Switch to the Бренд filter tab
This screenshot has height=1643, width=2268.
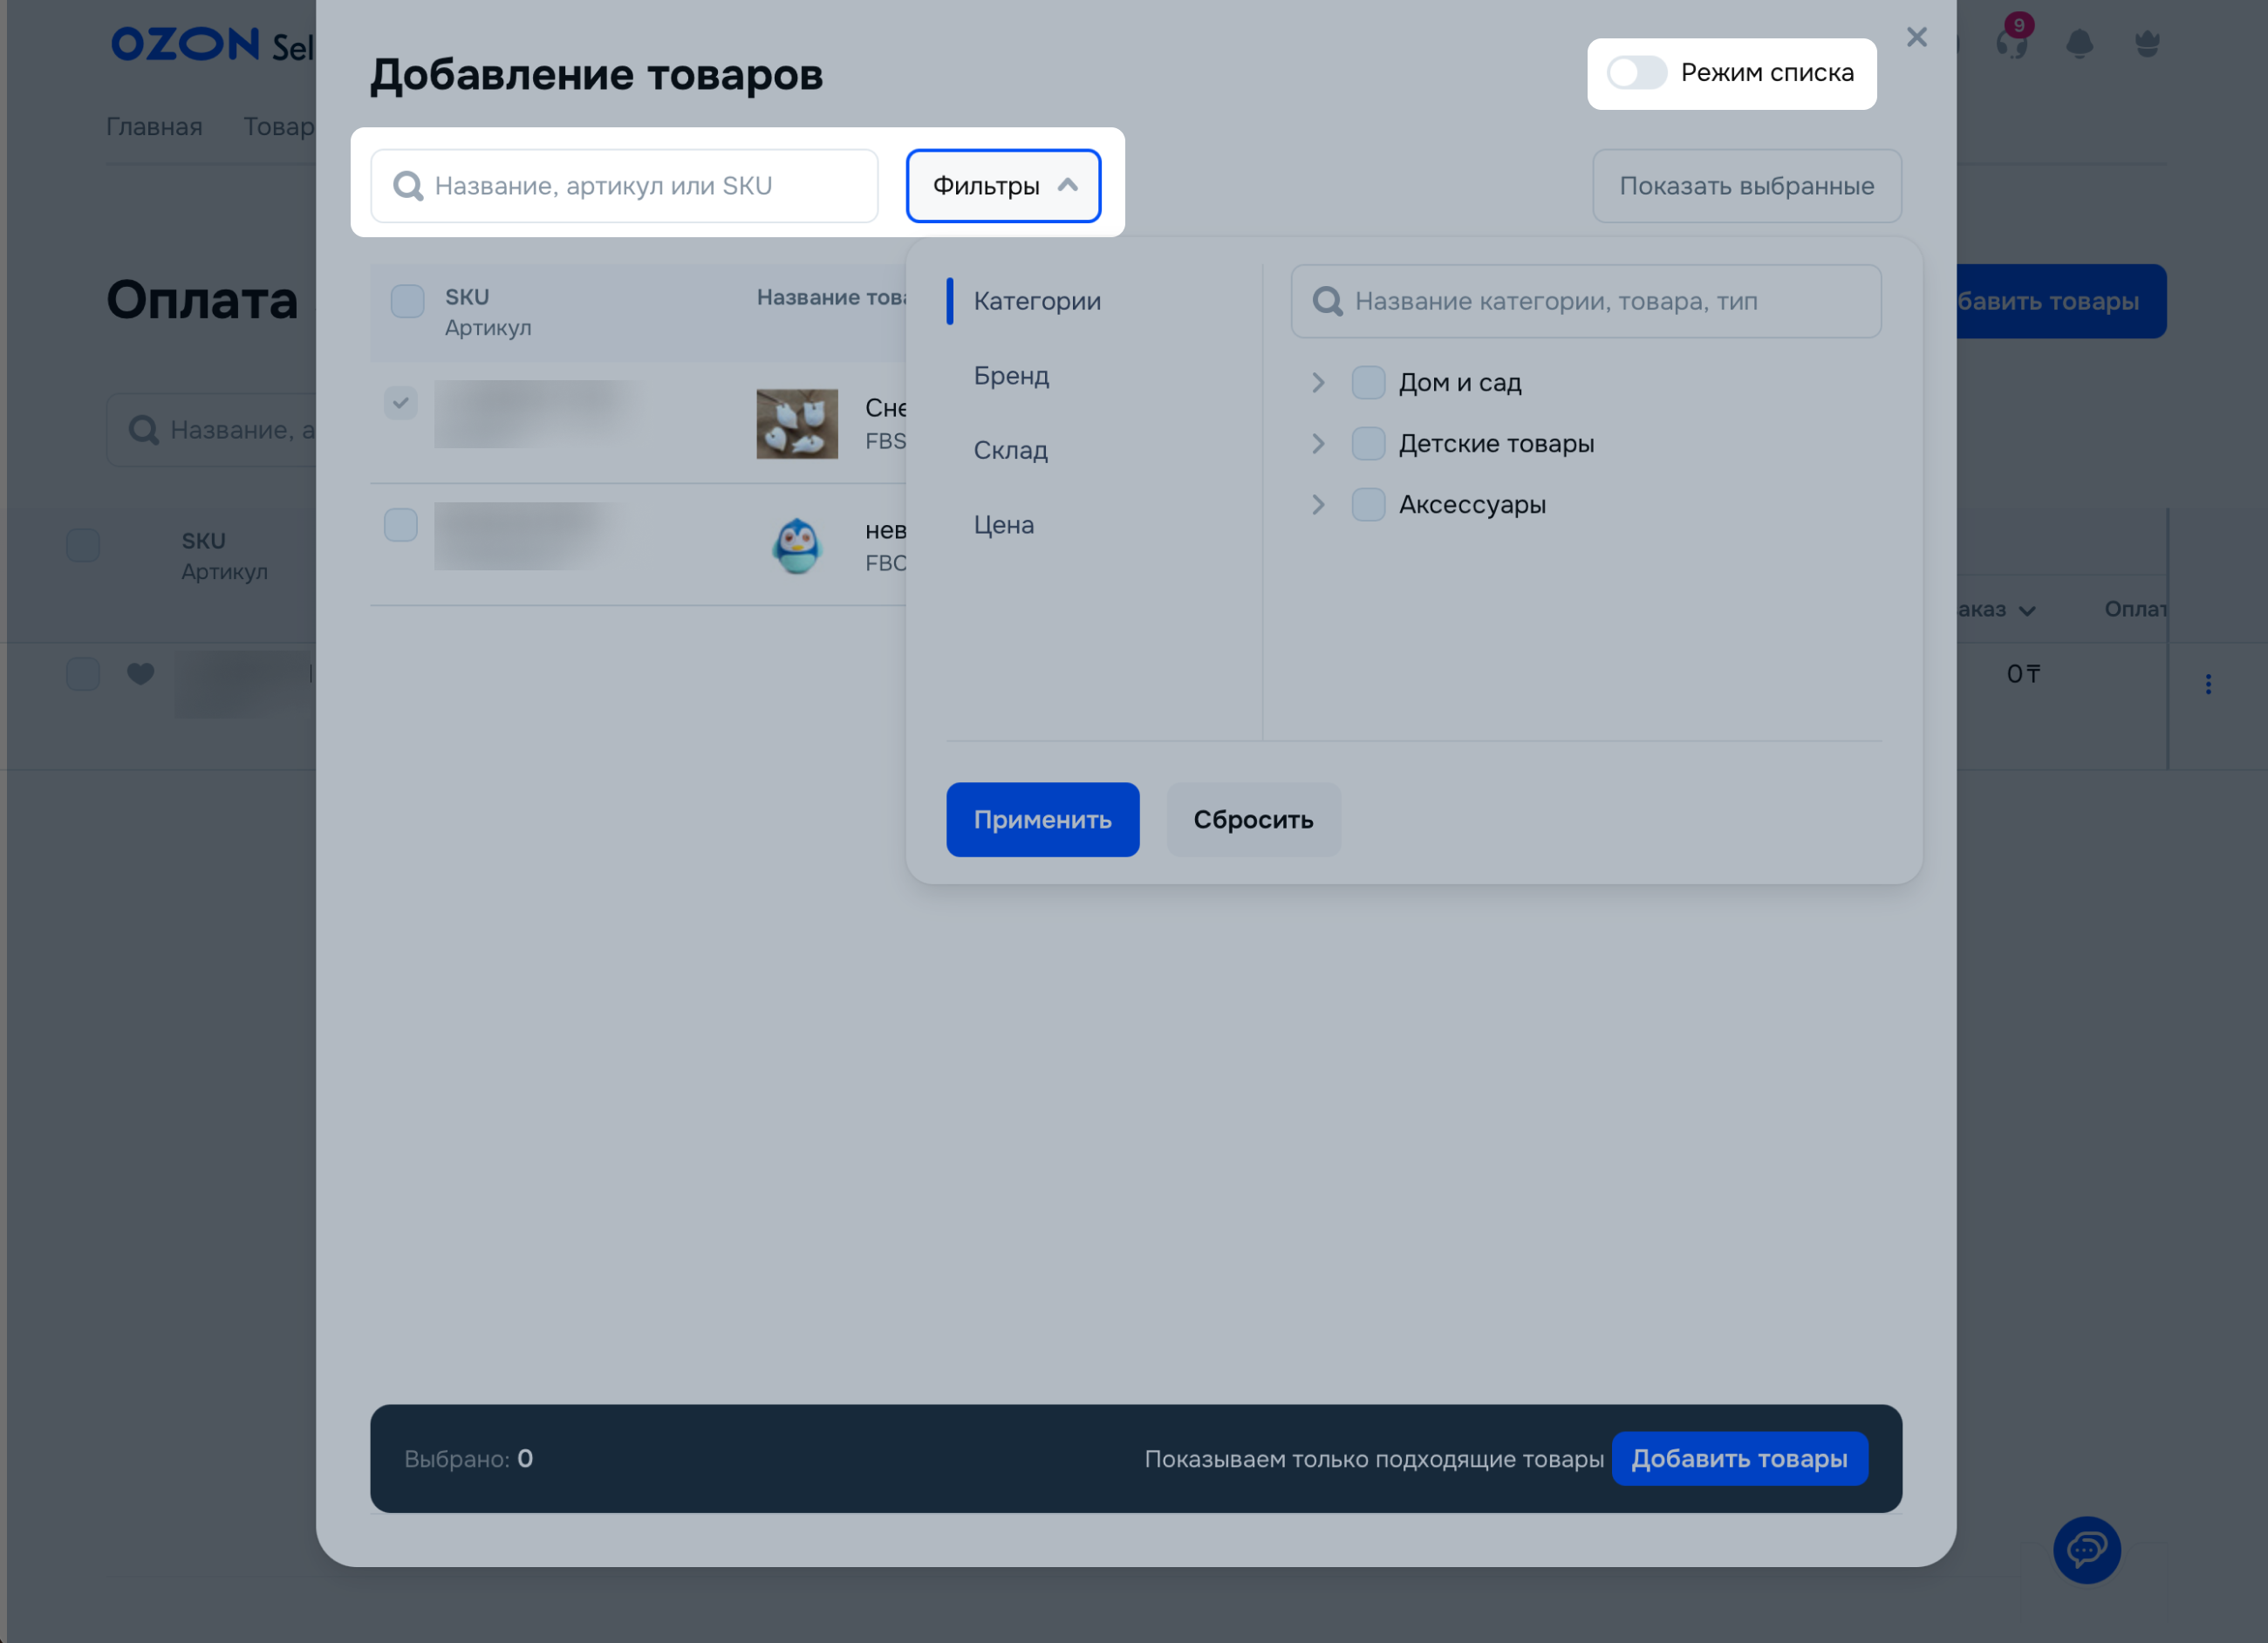(1011, 376)
